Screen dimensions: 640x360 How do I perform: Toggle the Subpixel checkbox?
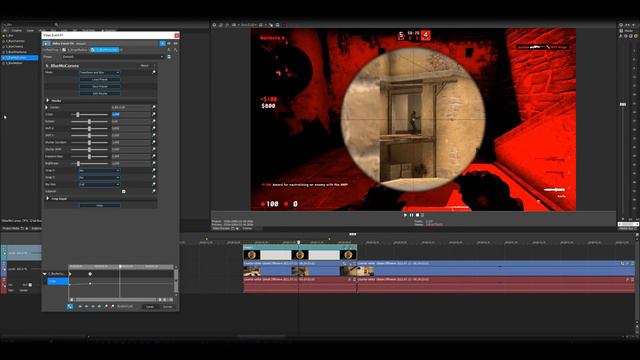tap(124, 191)
